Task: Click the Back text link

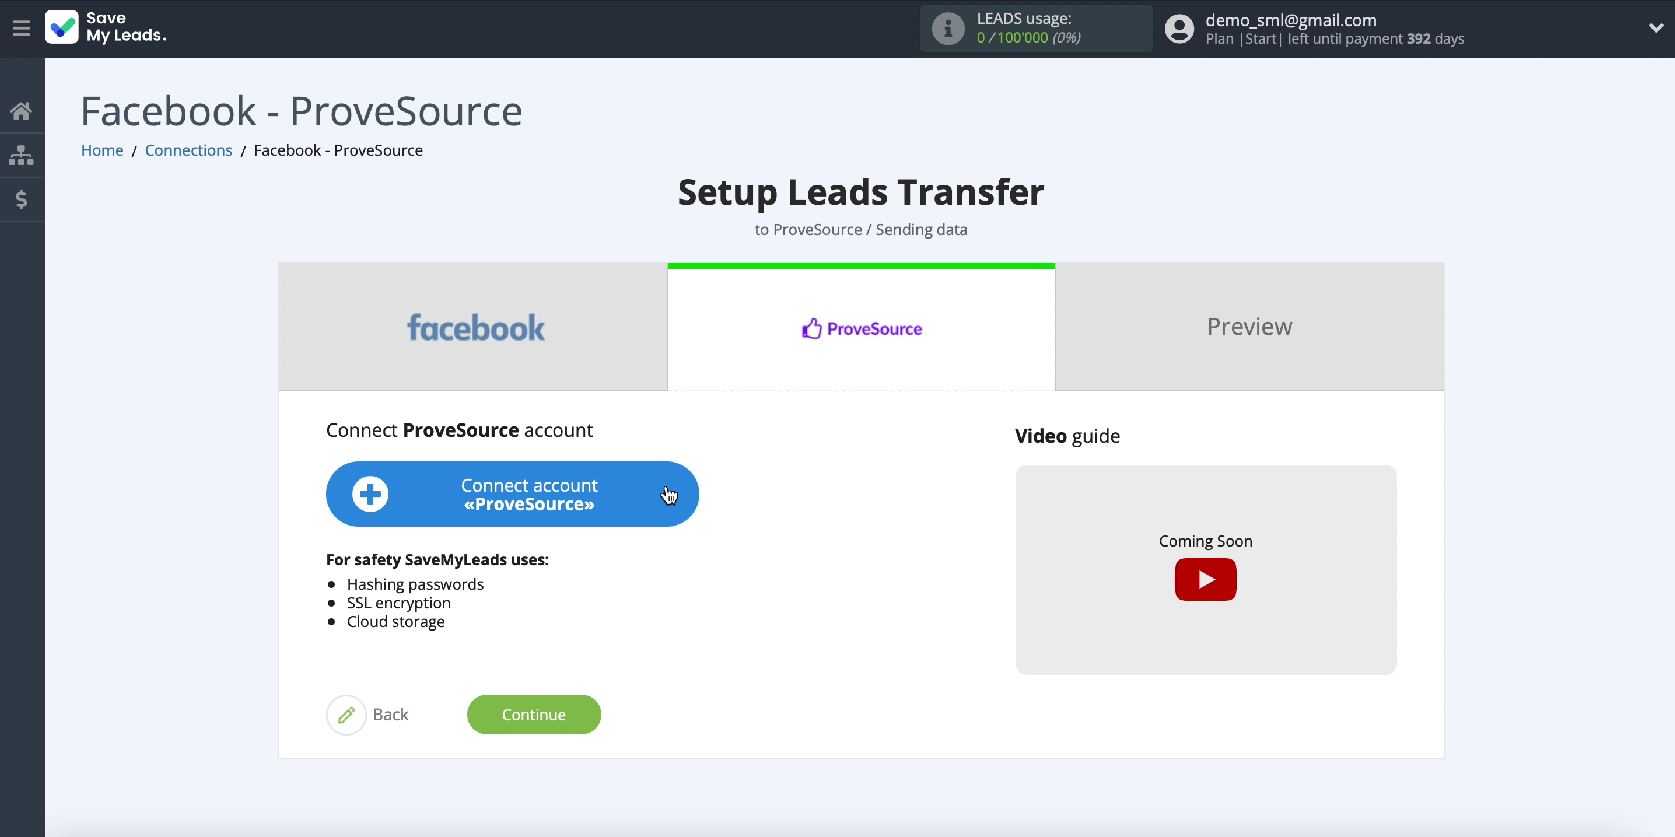Action: point(390,715)
